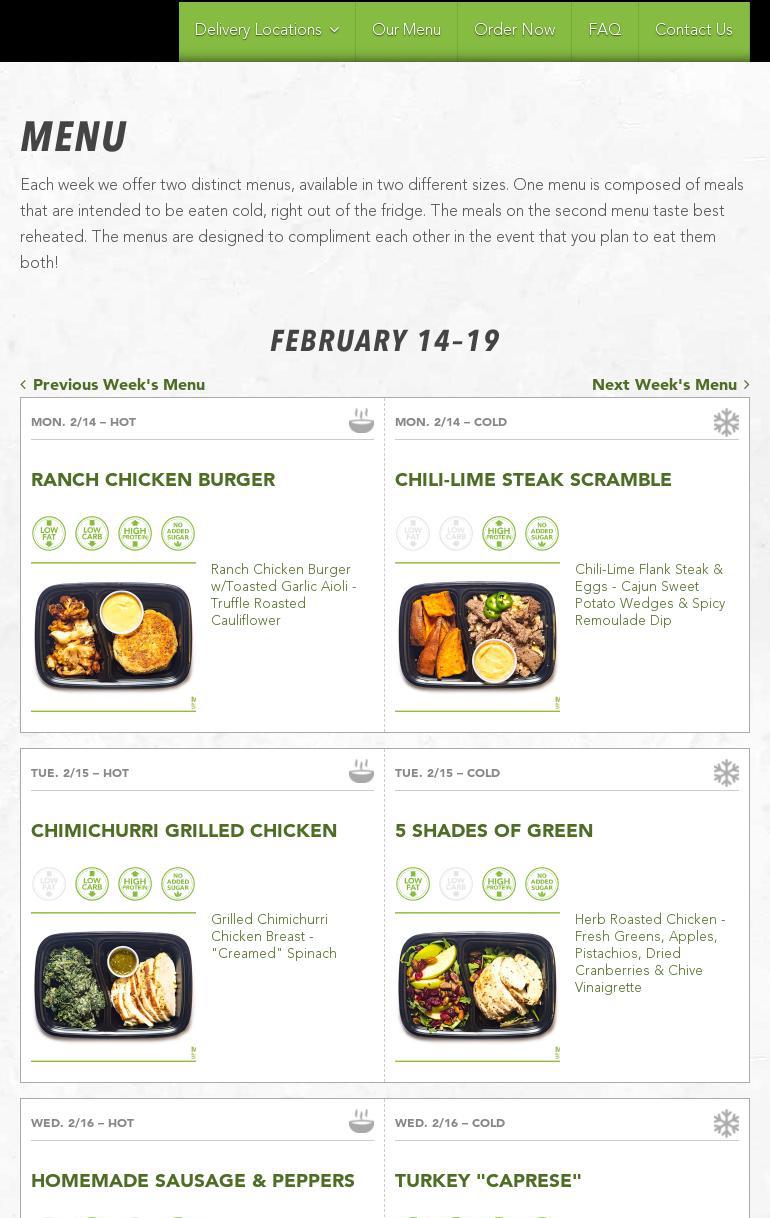This screenshot has width=770, height=1218.
Task: Click Low Fat badge under Ranch Chicken Burger
Action: coord(49,533)
